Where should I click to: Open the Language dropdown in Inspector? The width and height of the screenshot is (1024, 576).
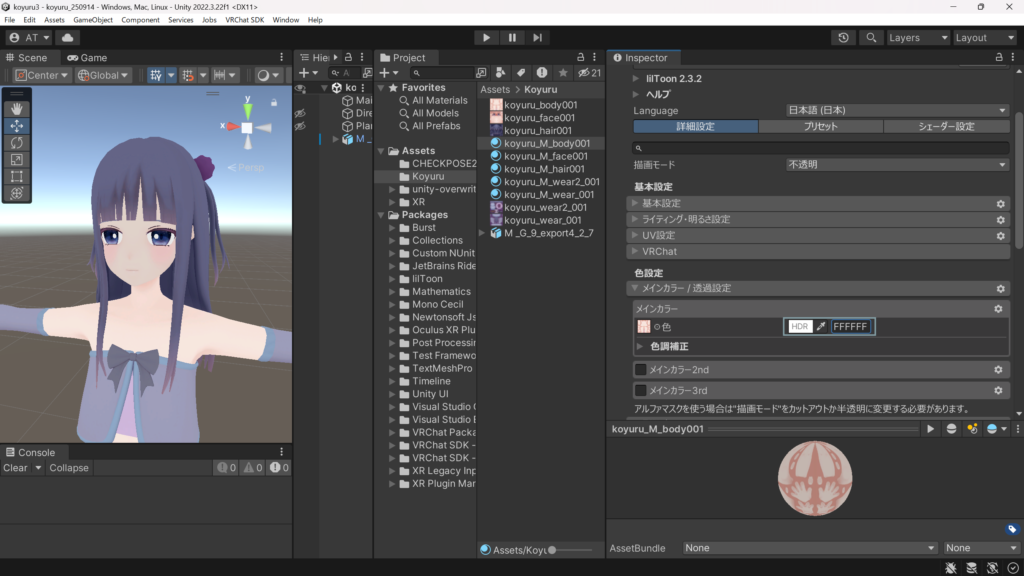click(x=897, y=110)
